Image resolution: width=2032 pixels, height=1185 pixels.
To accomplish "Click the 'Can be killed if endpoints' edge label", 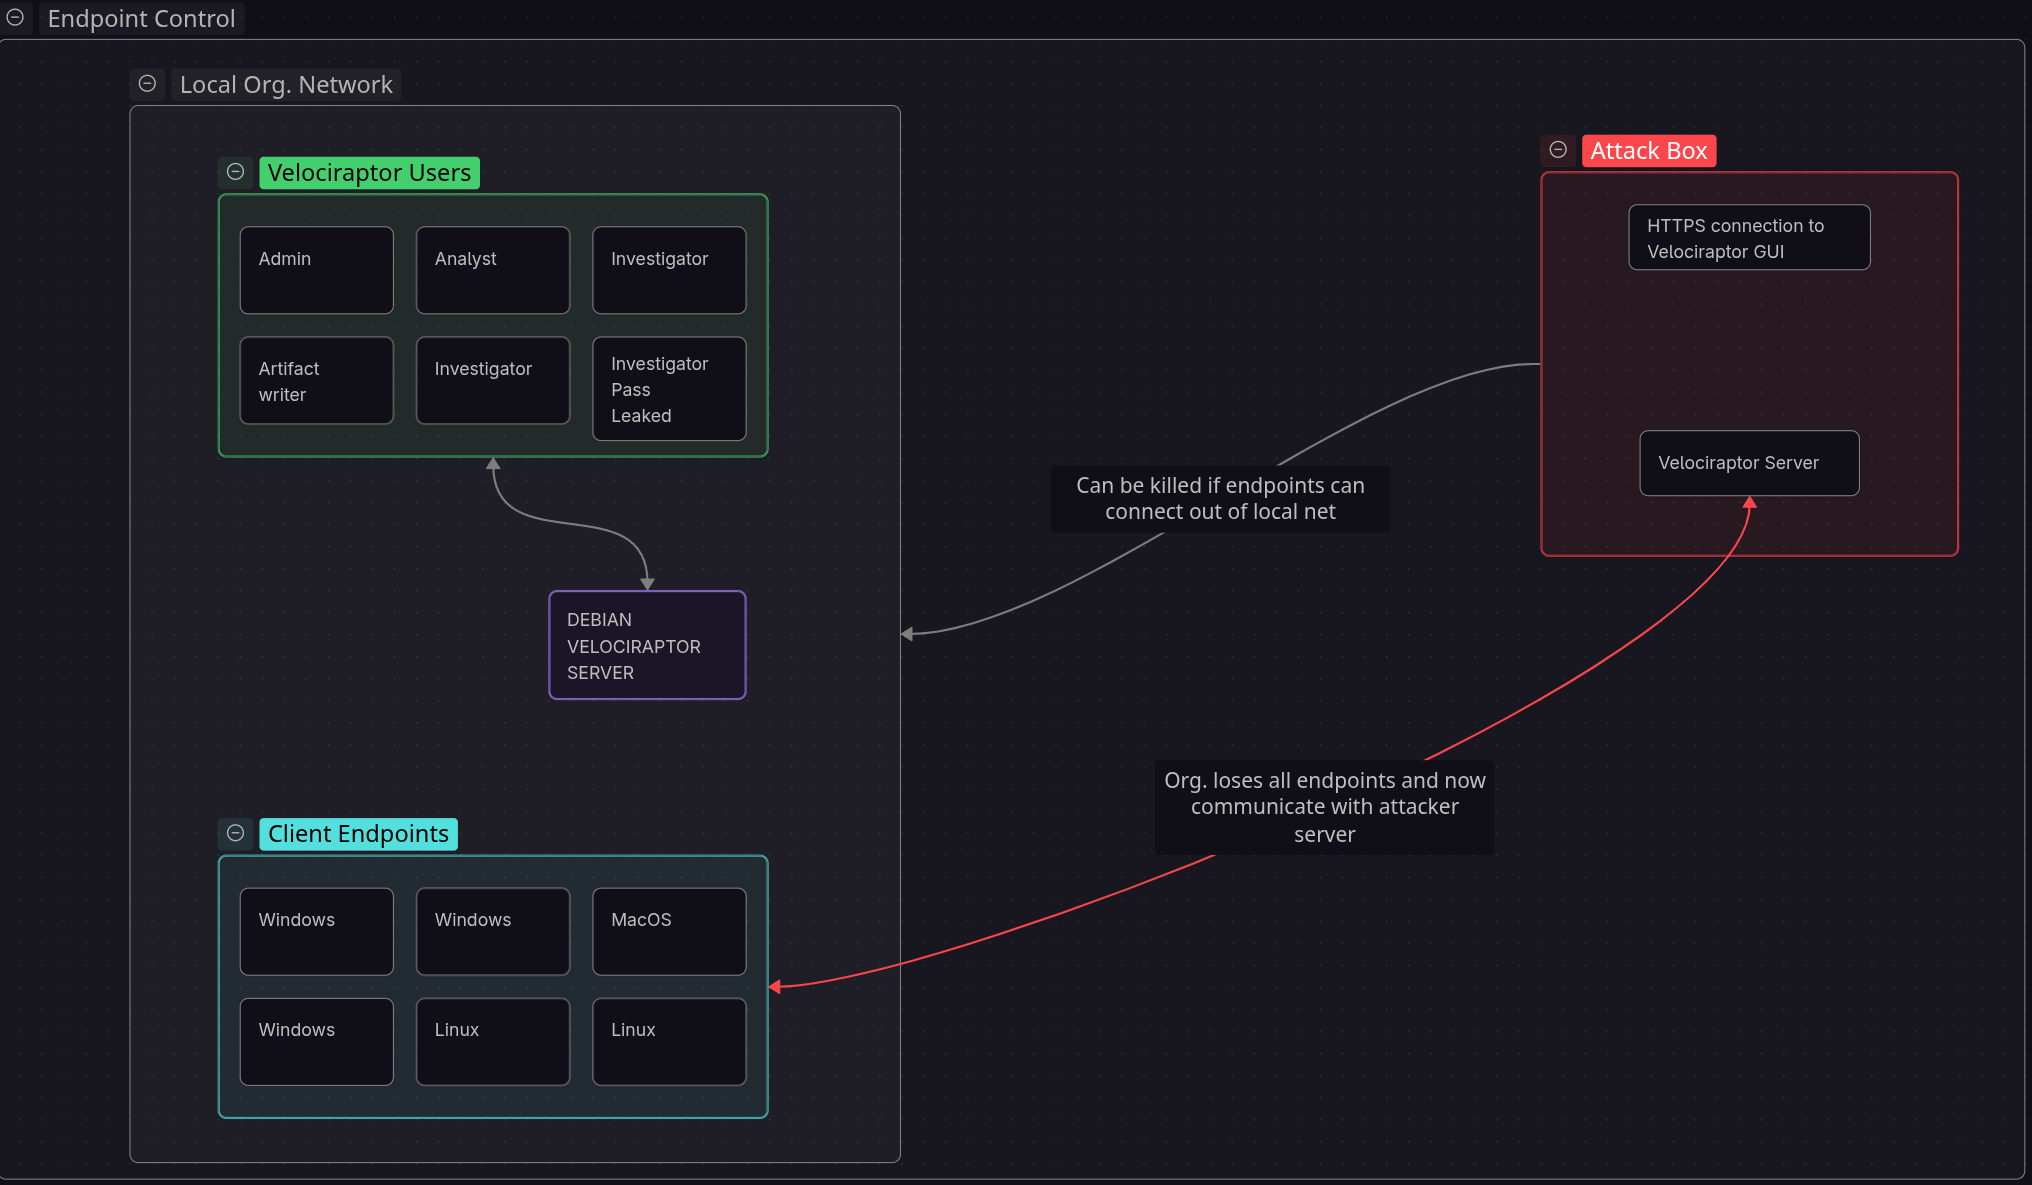I will tap(1220, 499).
